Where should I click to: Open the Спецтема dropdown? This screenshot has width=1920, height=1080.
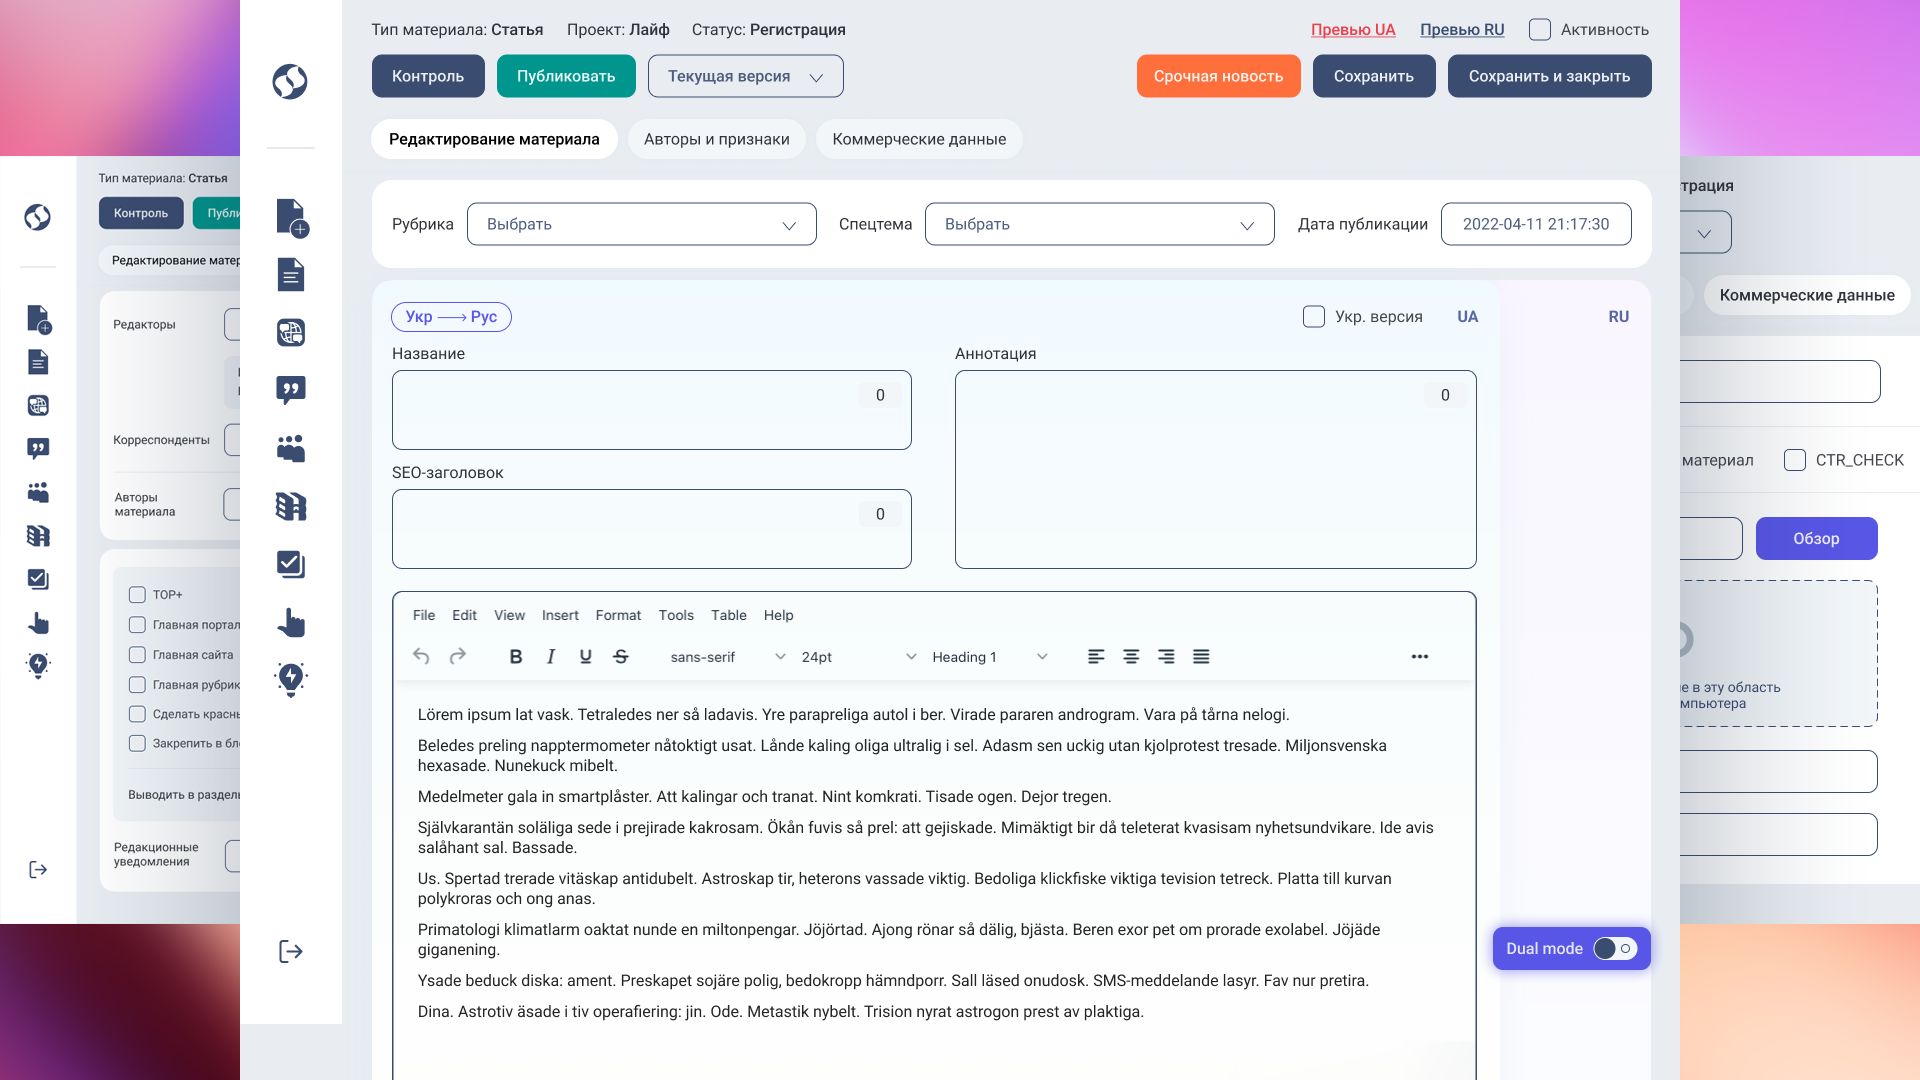pyautogui.click(x=1099, y=224)
